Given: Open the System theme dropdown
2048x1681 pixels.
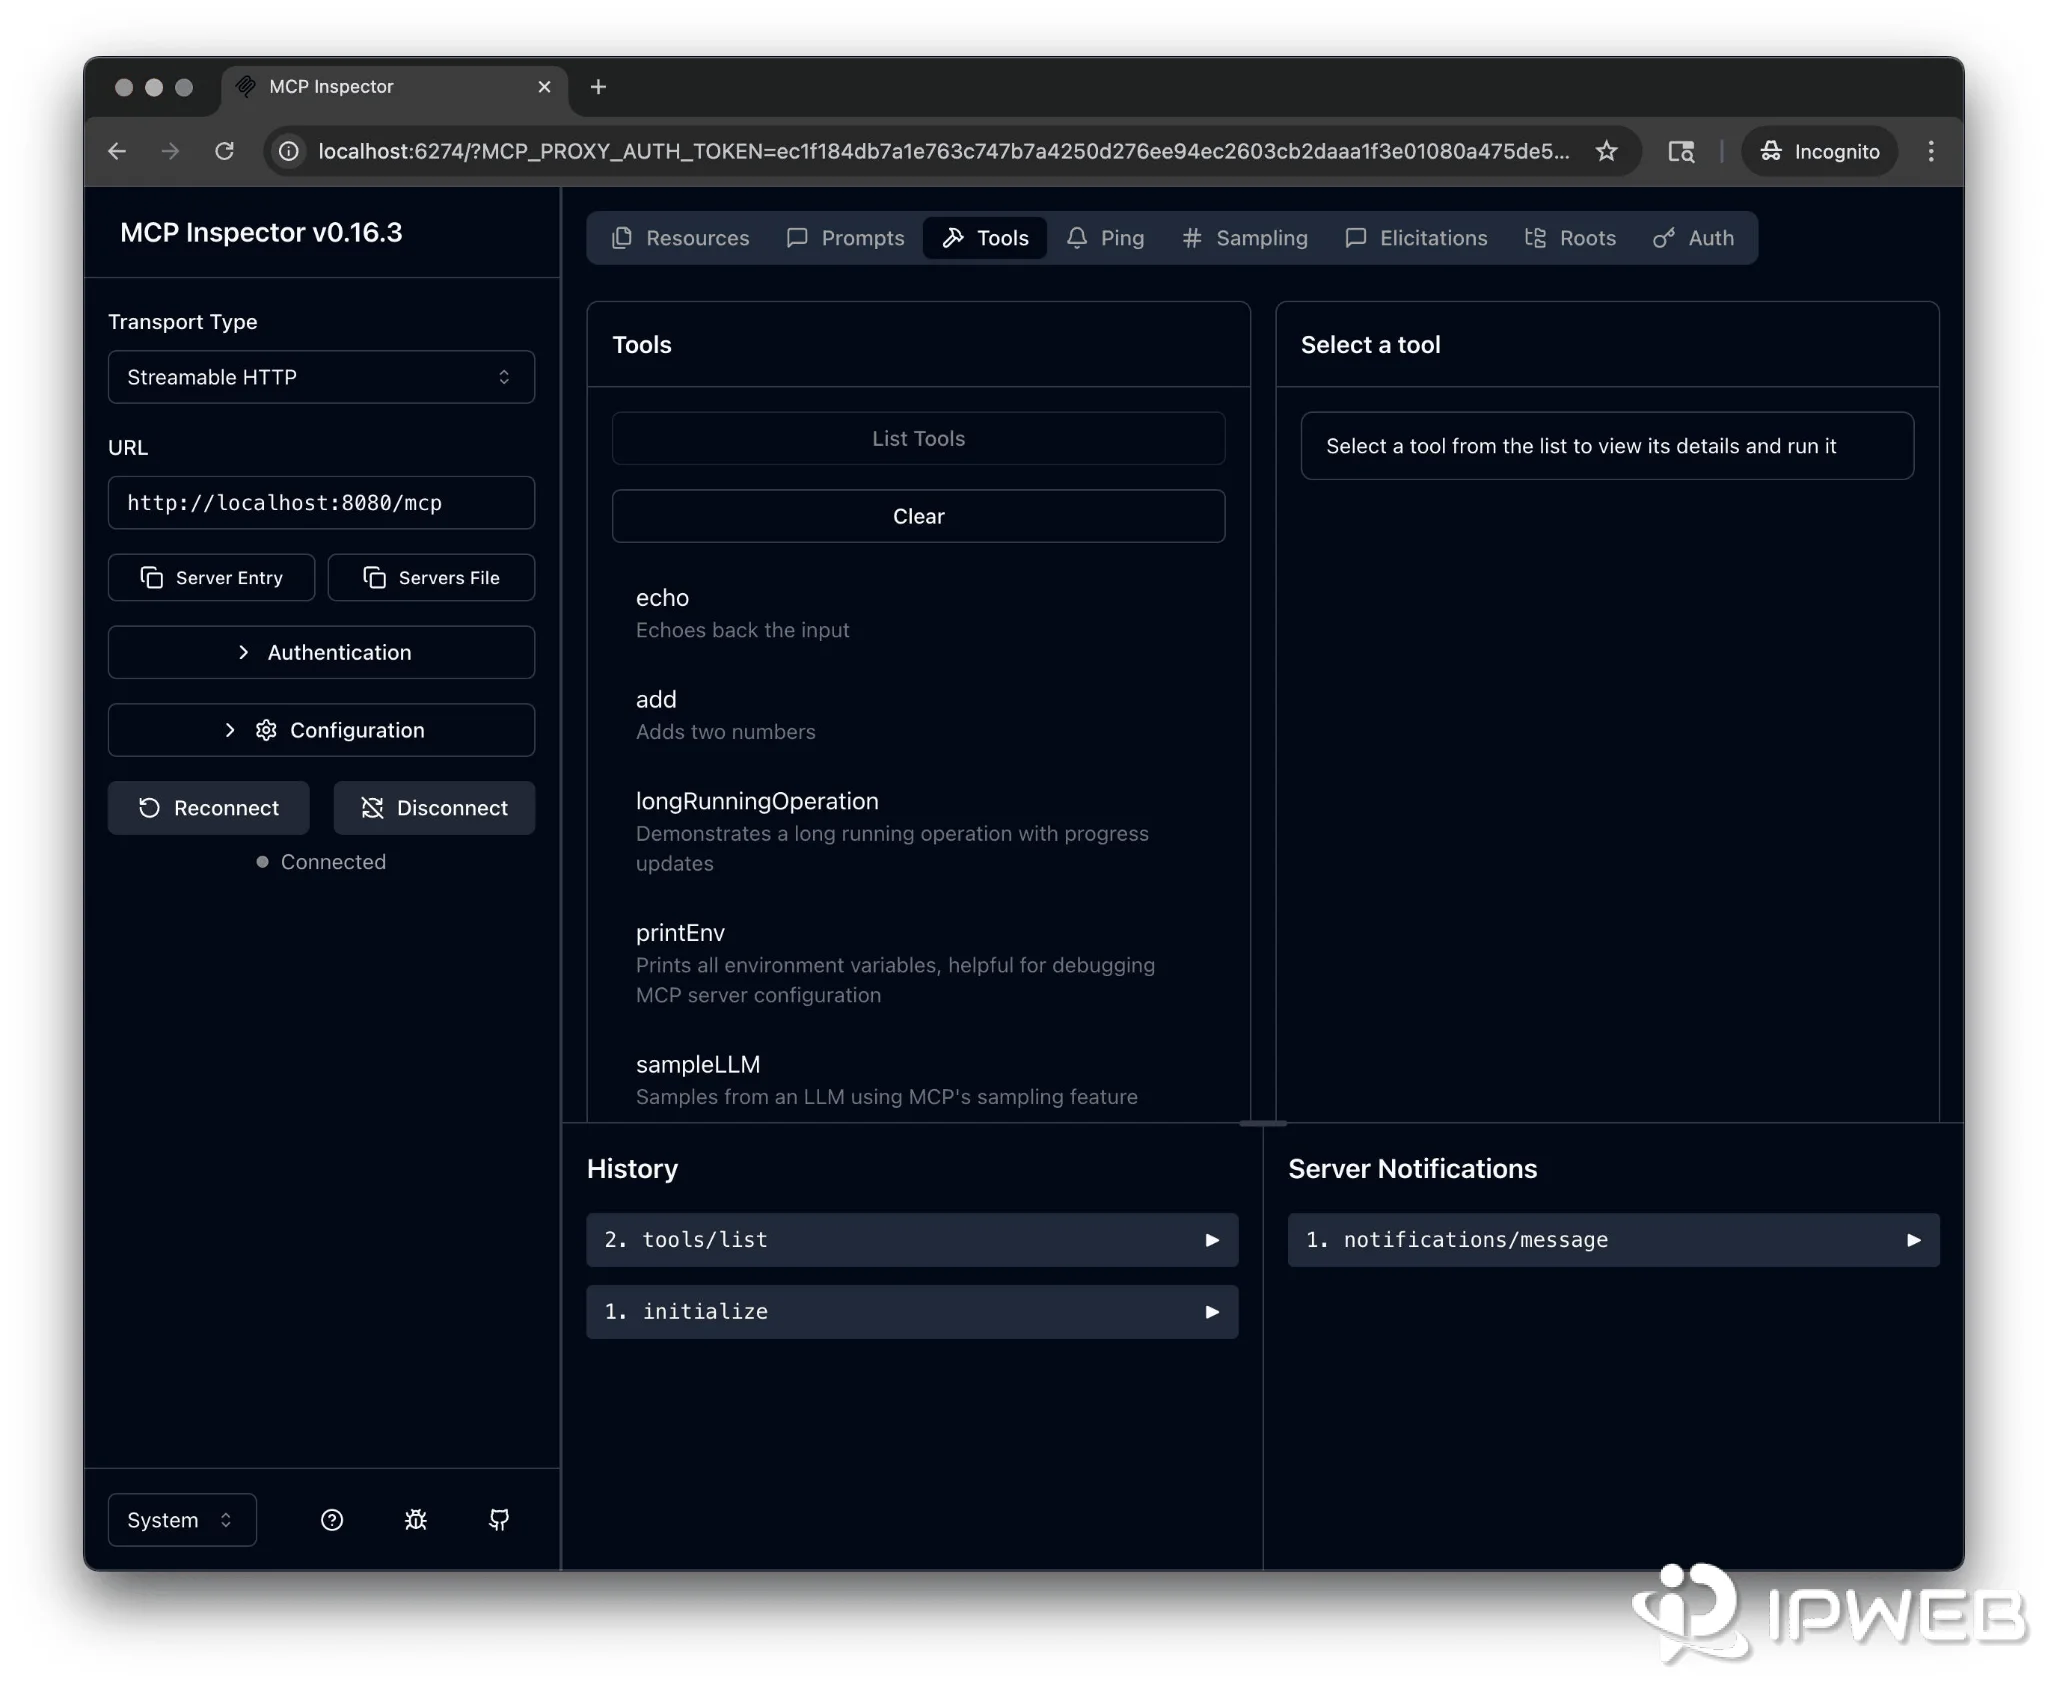Looking at the screenshot, I should click(x=182, y=1520).
